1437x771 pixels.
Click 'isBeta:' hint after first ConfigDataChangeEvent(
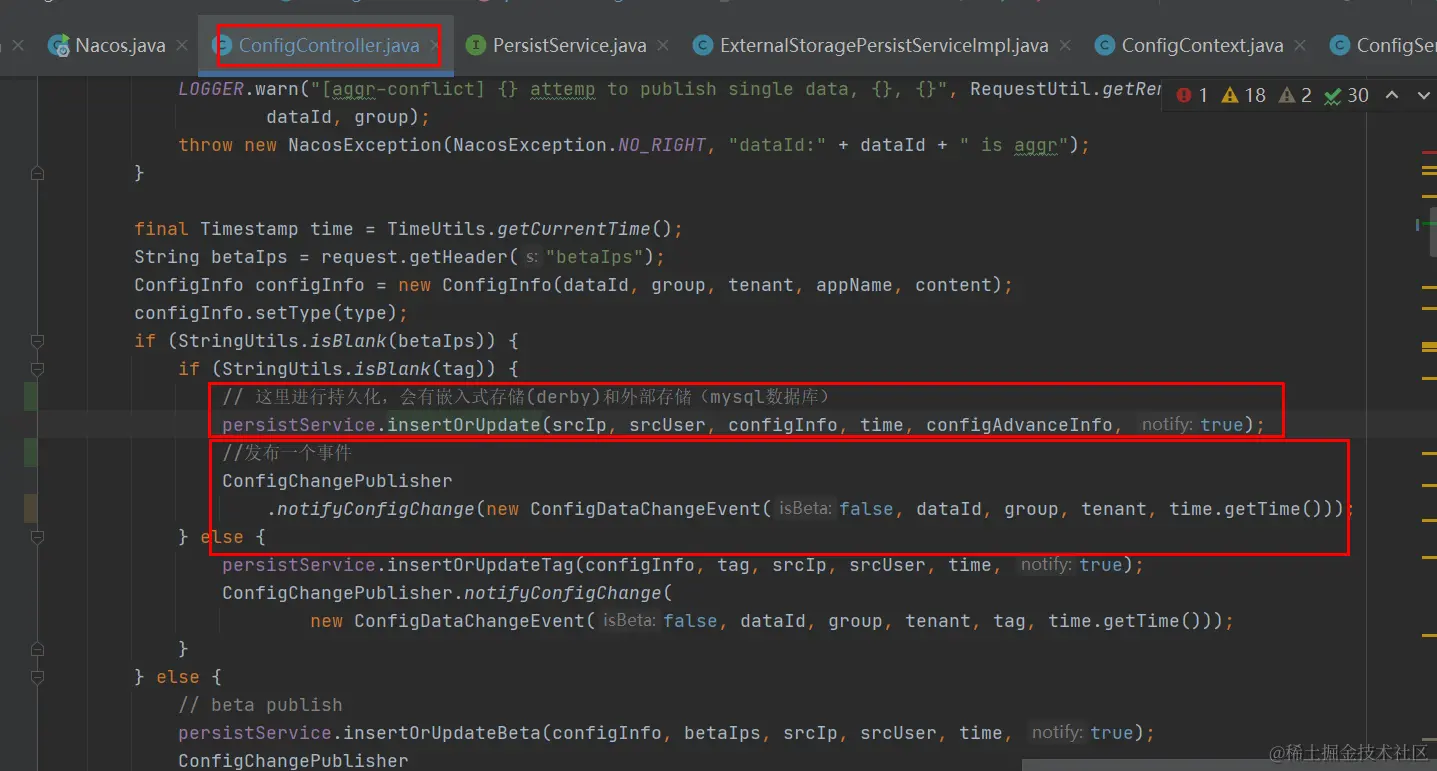[805, 509]
